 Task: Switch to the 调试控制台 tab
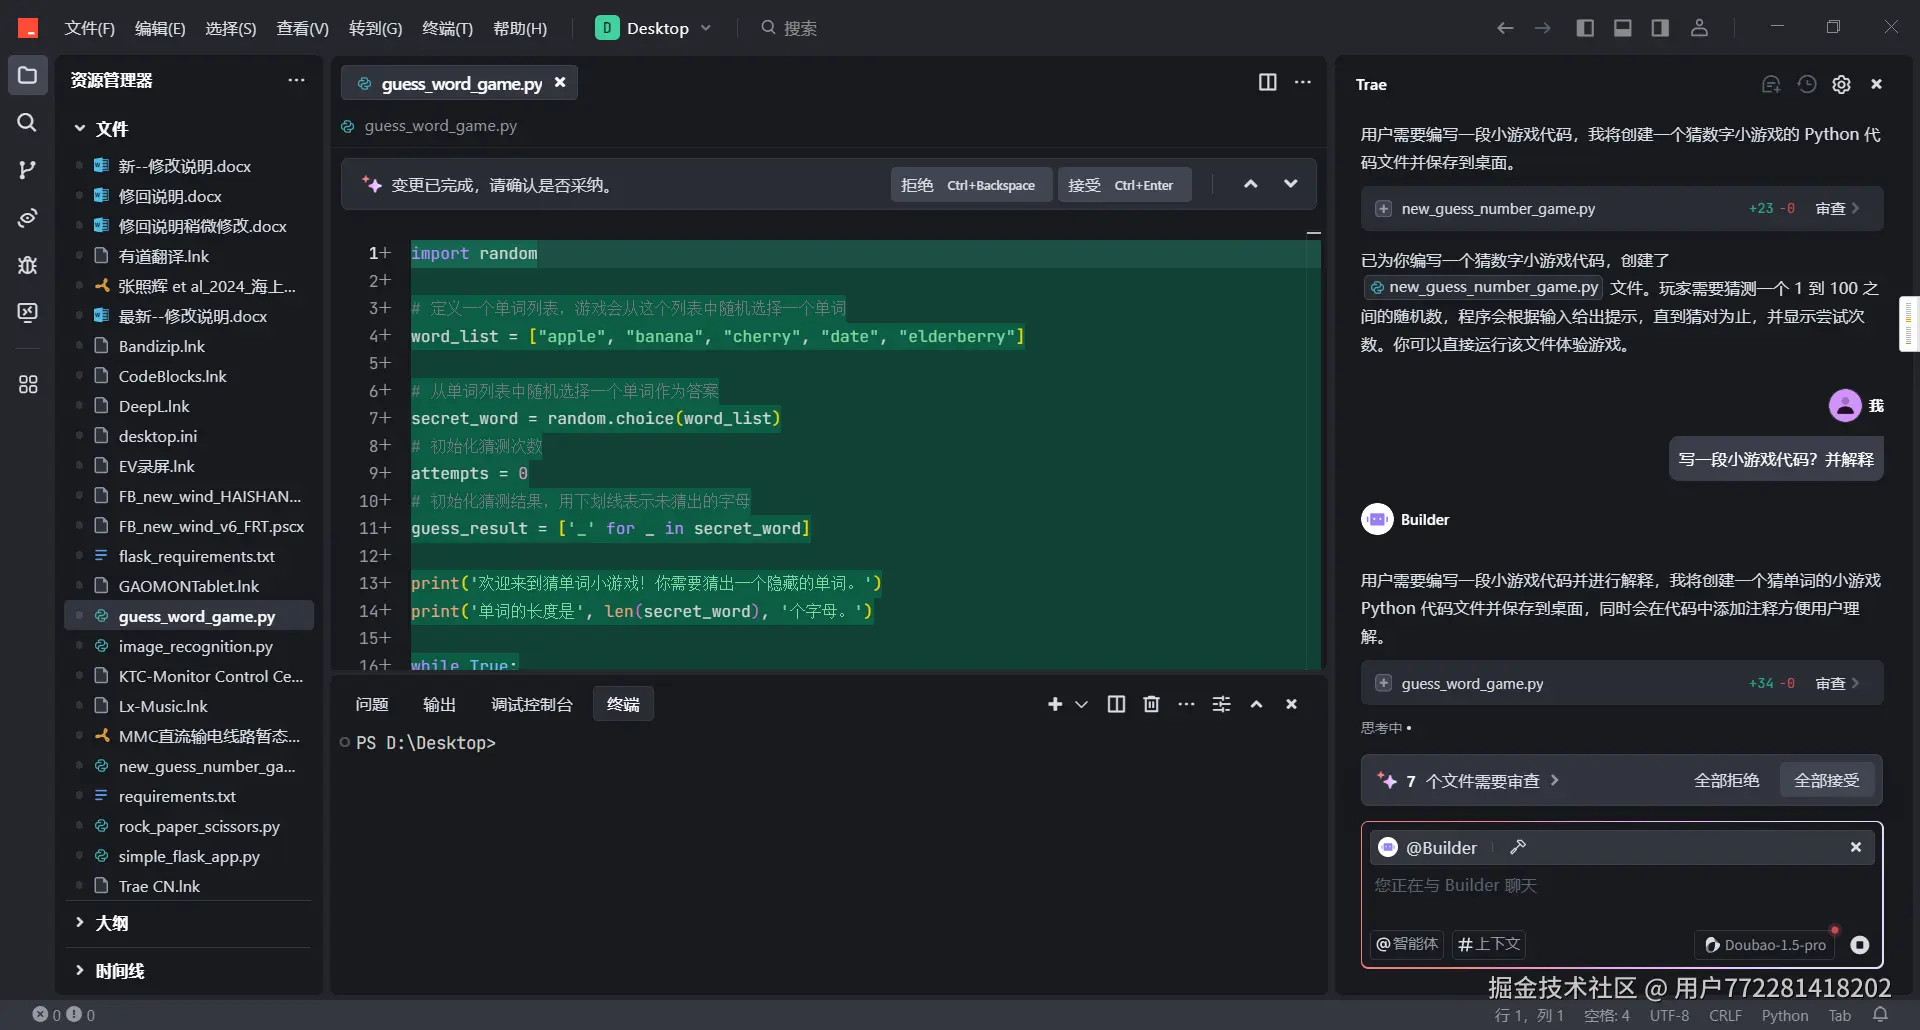(x=532, y=705)
